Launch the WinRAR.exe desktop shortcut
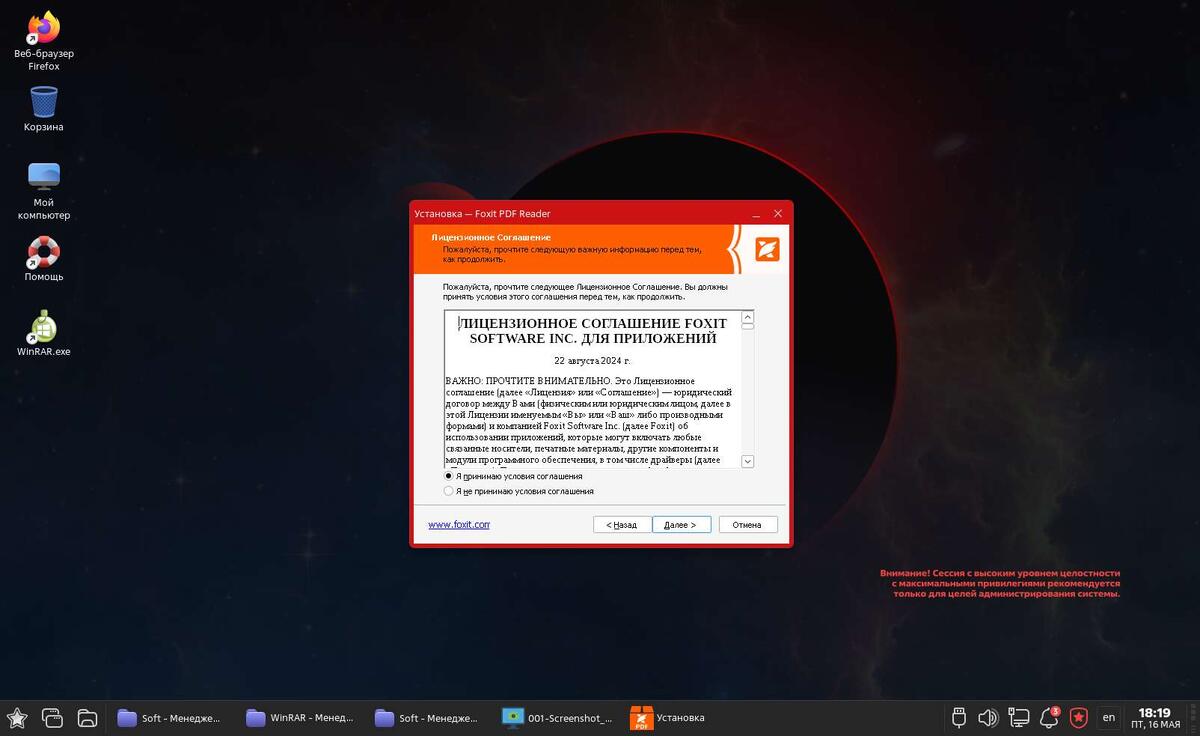 (x=44, y=333)
